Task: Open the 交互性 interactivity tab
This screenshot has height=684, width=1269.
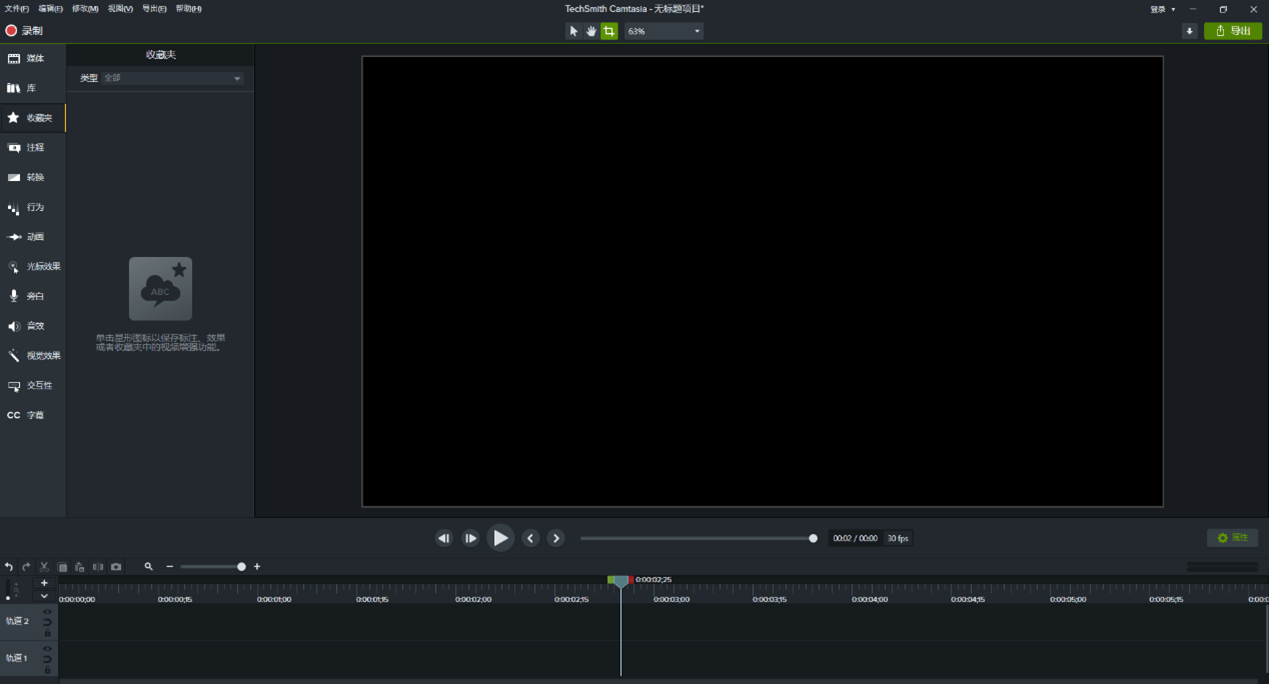Action: click(x=33, y=385)
